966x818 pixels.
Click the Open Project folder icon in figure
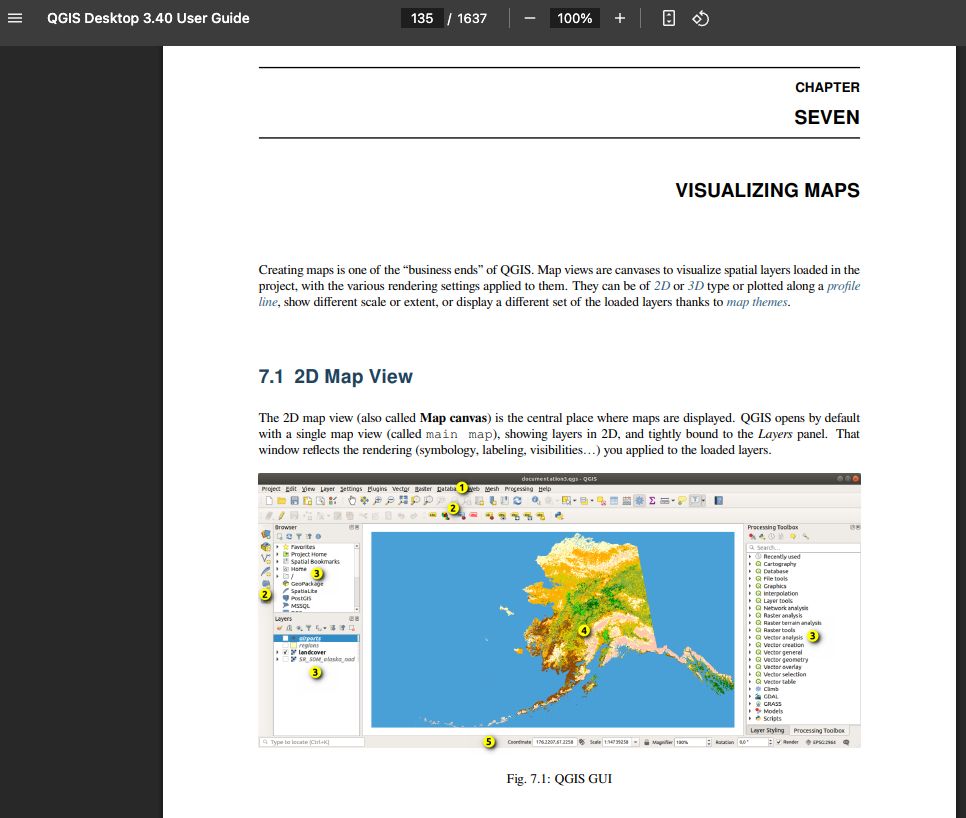pos(282,501)
